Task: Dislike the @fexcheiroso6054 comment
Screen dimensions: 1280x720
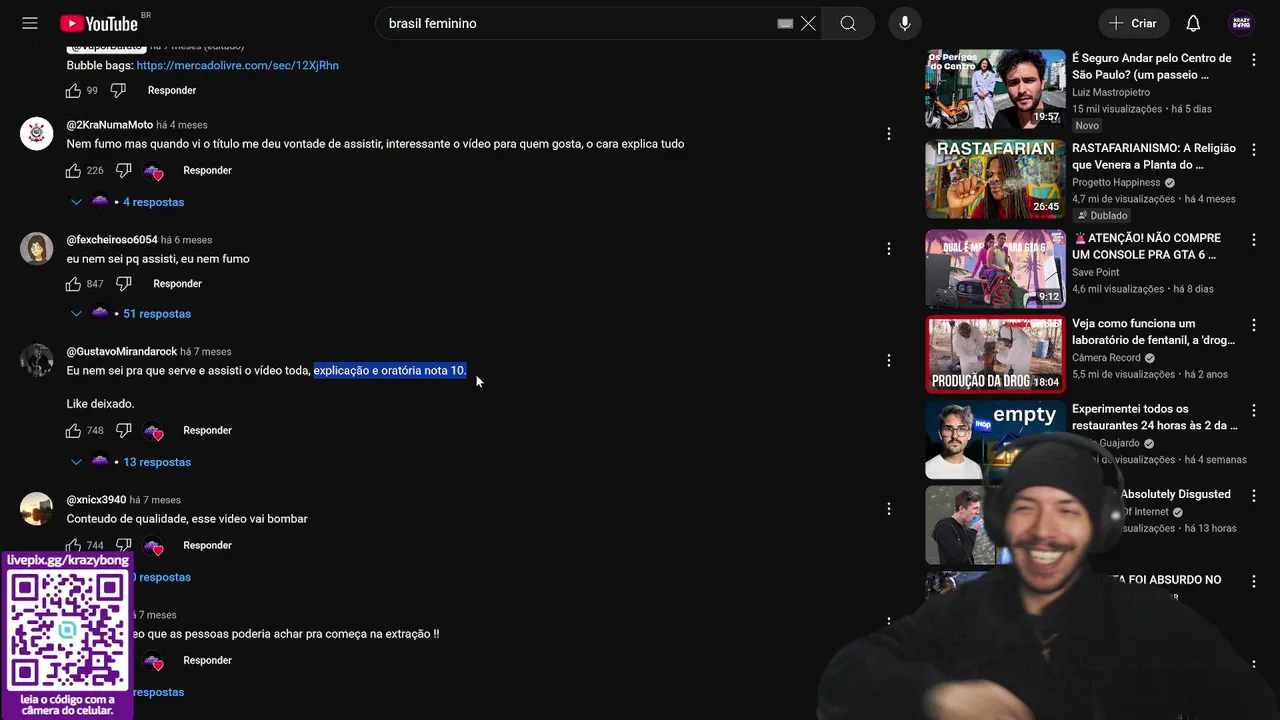Action: (123, 284)
